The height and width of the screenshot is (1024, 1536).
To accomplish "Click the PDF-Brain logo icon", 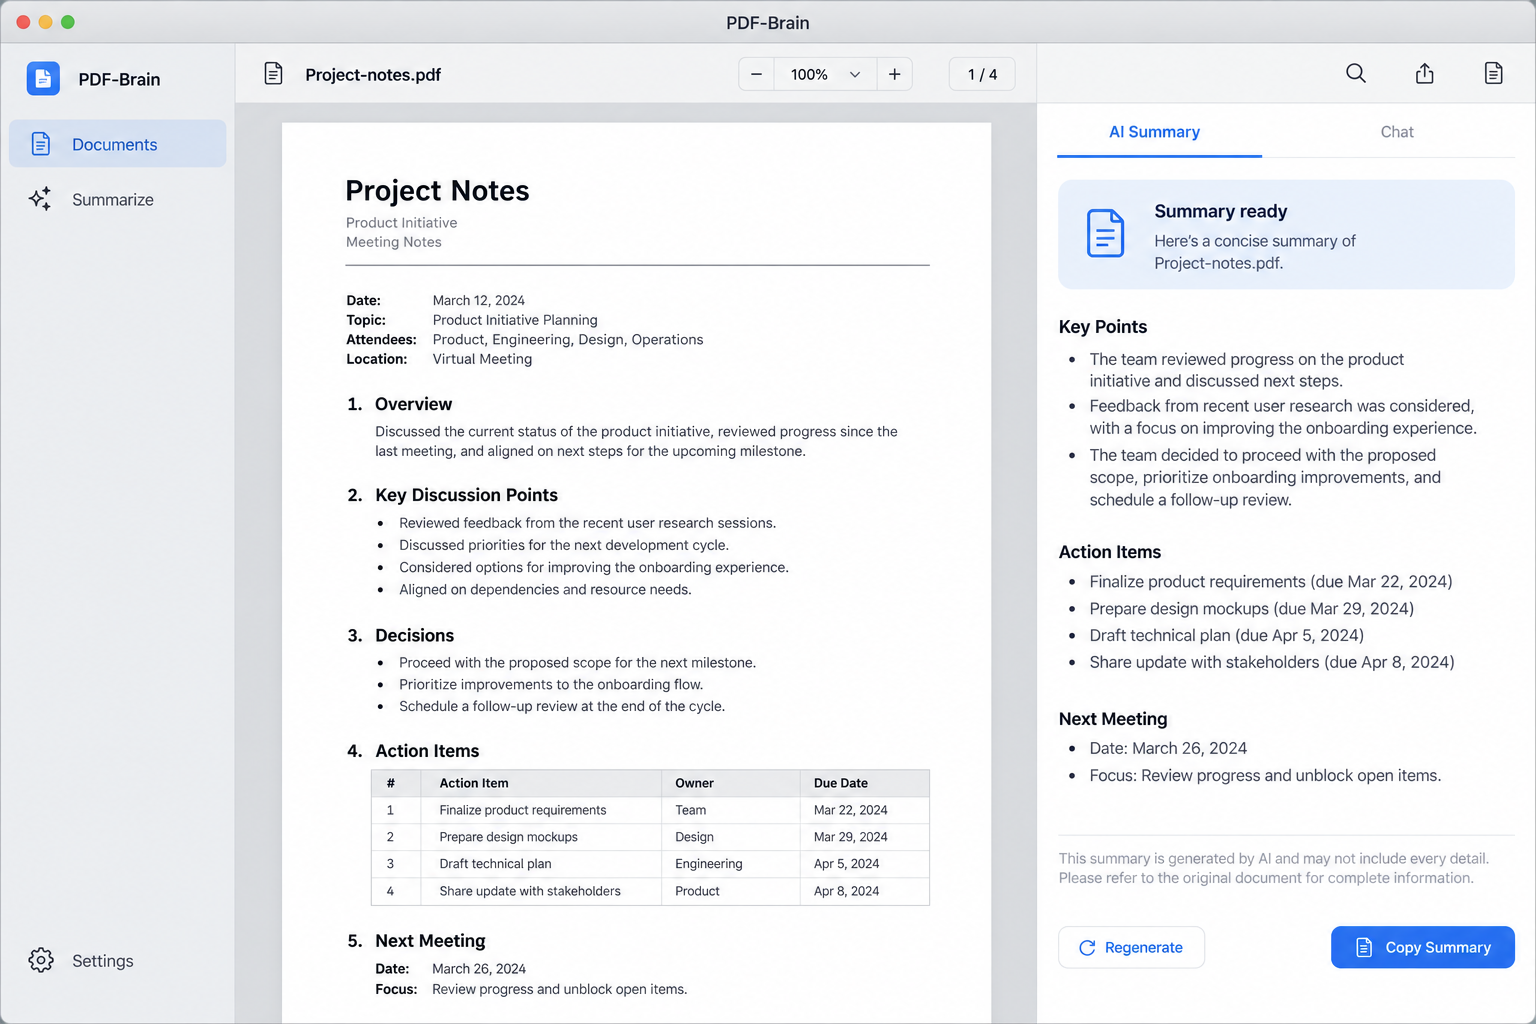I will (43, 78).
